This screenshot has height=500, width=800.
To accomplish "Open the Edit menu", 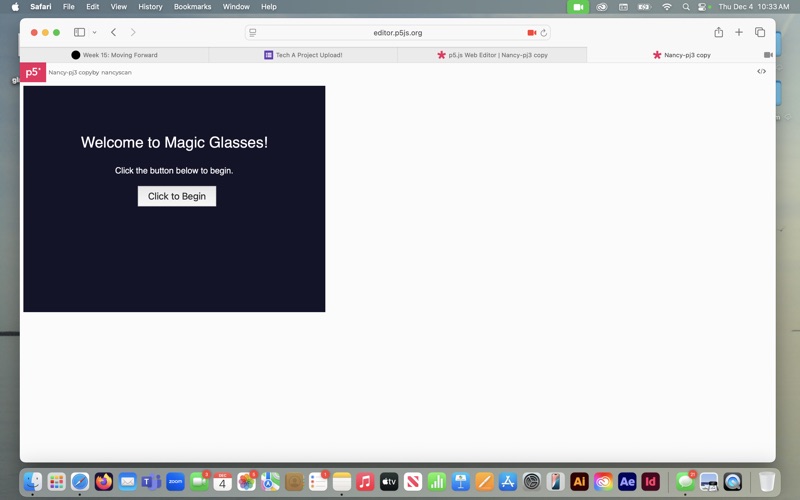I will pyautogui.click(x=92, y=7).
